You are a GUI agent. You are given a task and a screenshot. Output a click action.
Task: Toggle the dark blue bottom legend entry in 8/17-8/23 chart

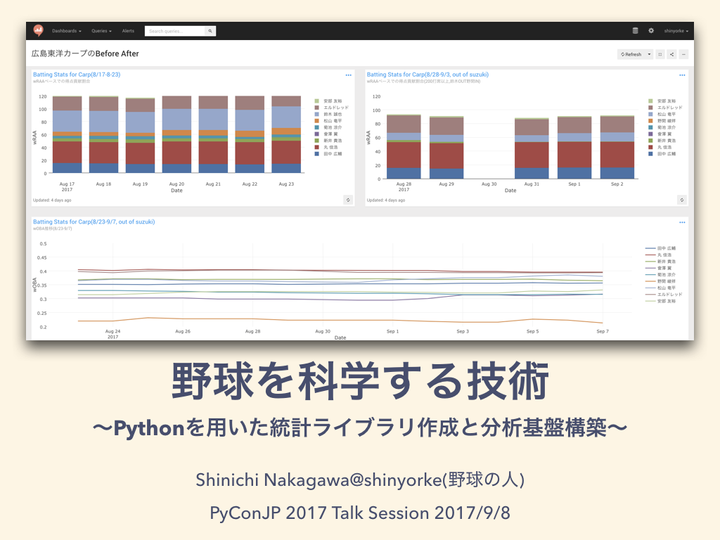(x=328, y=154)
